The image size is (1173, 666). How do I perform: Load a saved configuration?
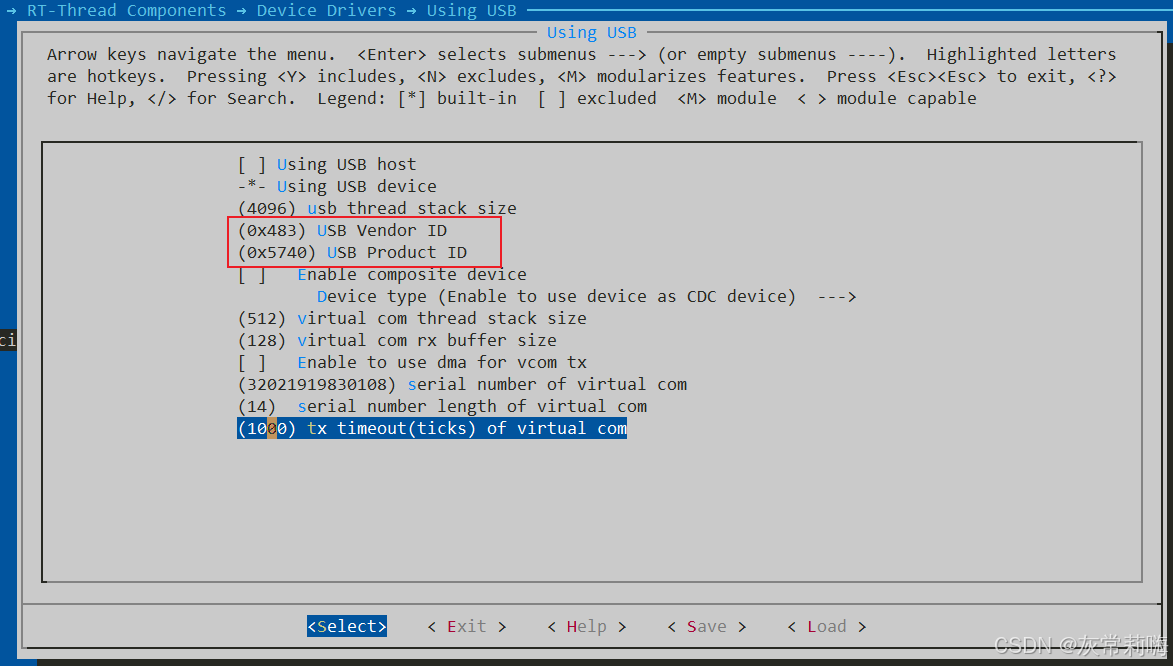coord(826,626)
